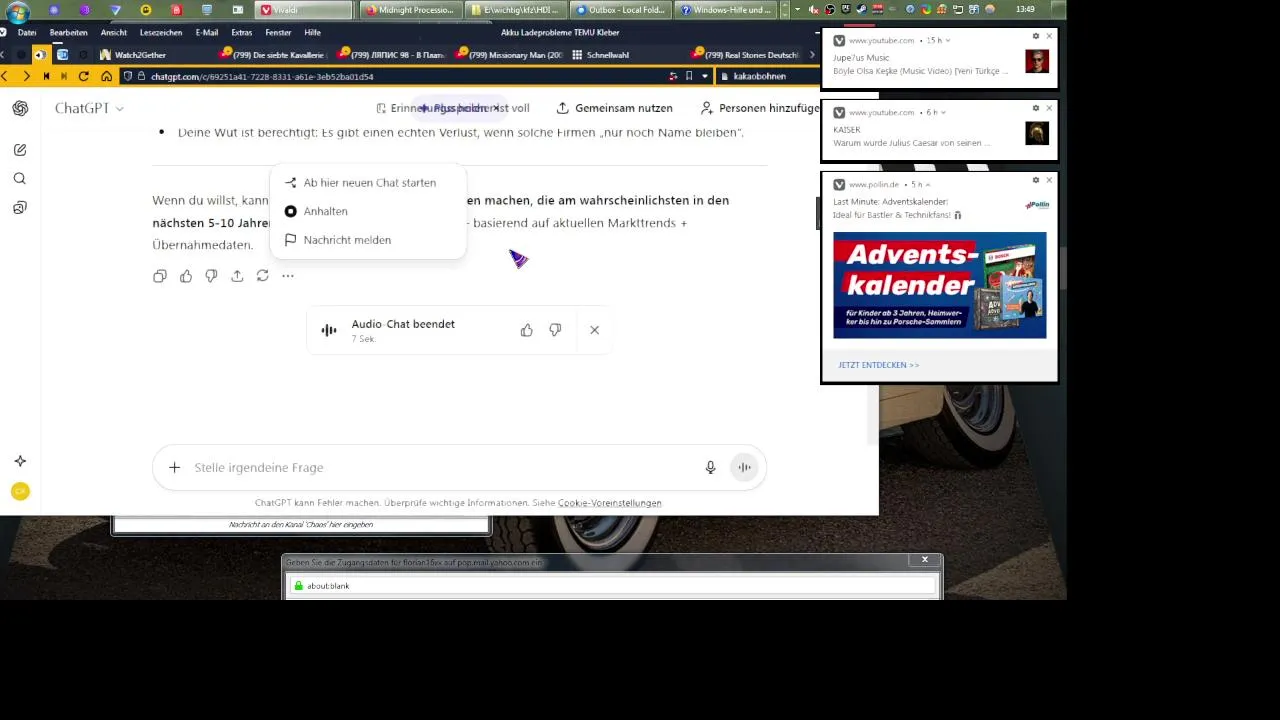Open the Windows Start orb
This screenshot has height=720, width=1280.
(x=17, y=11)
